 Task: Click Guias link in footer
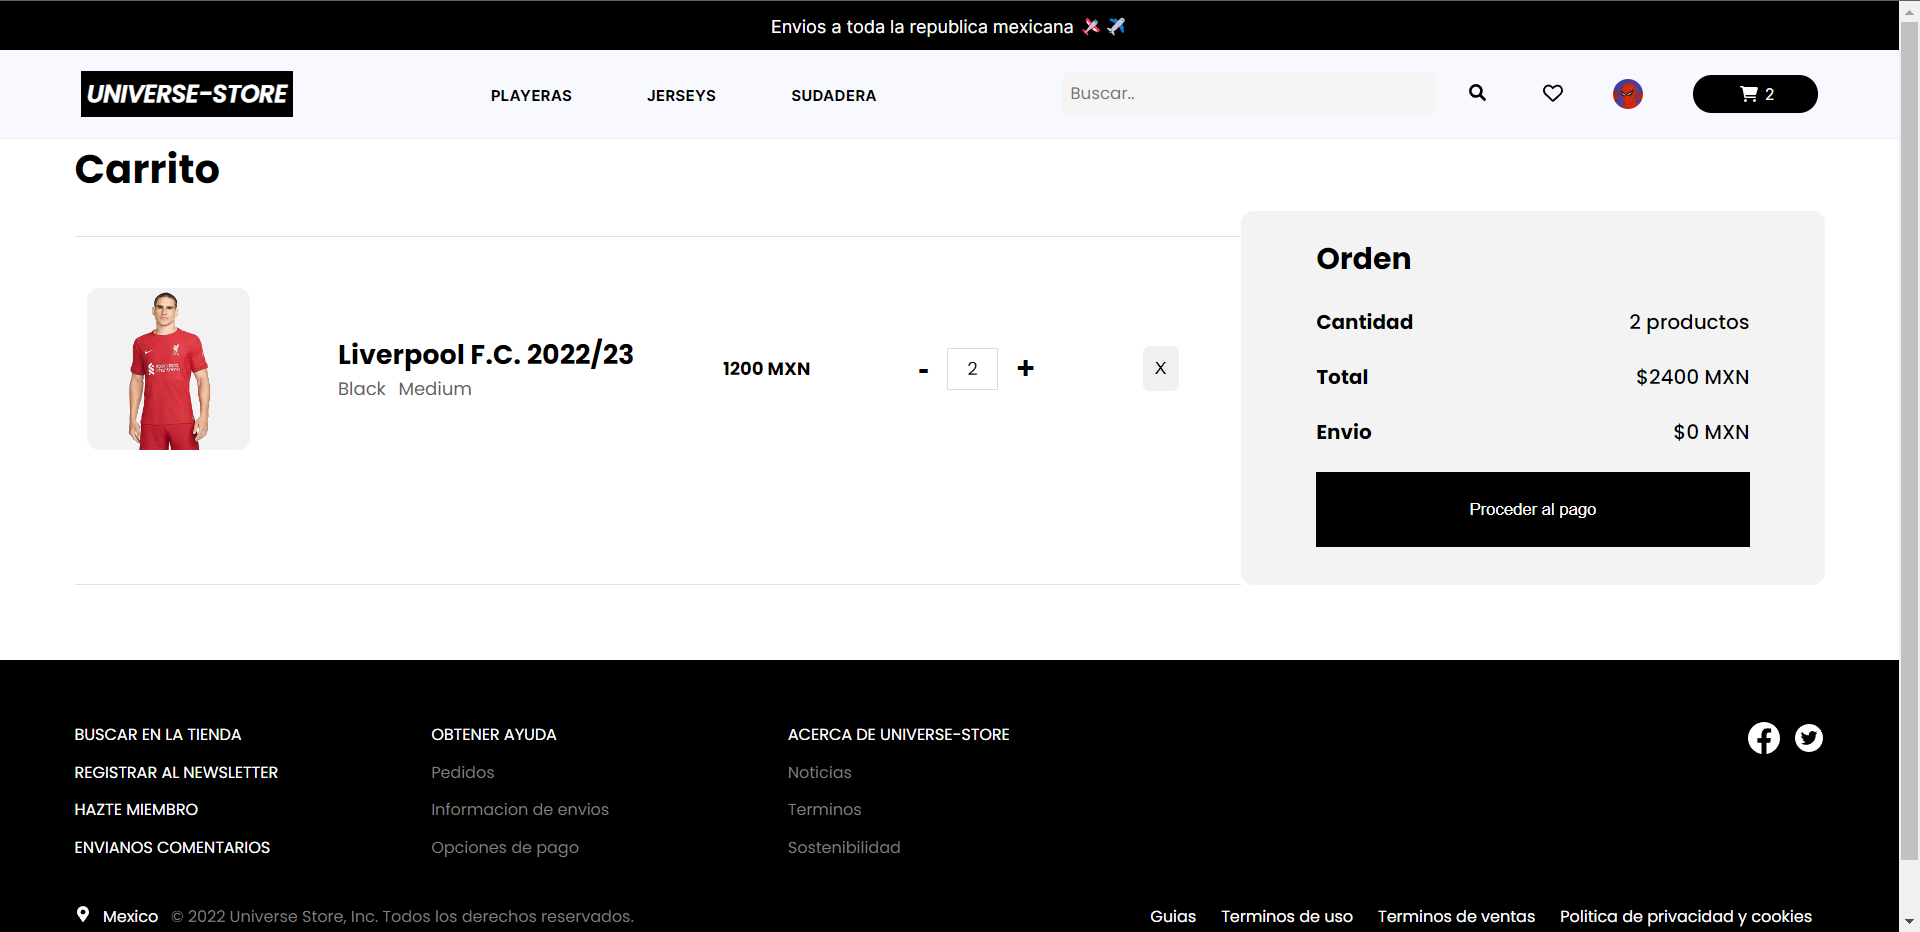[1173, 916]
